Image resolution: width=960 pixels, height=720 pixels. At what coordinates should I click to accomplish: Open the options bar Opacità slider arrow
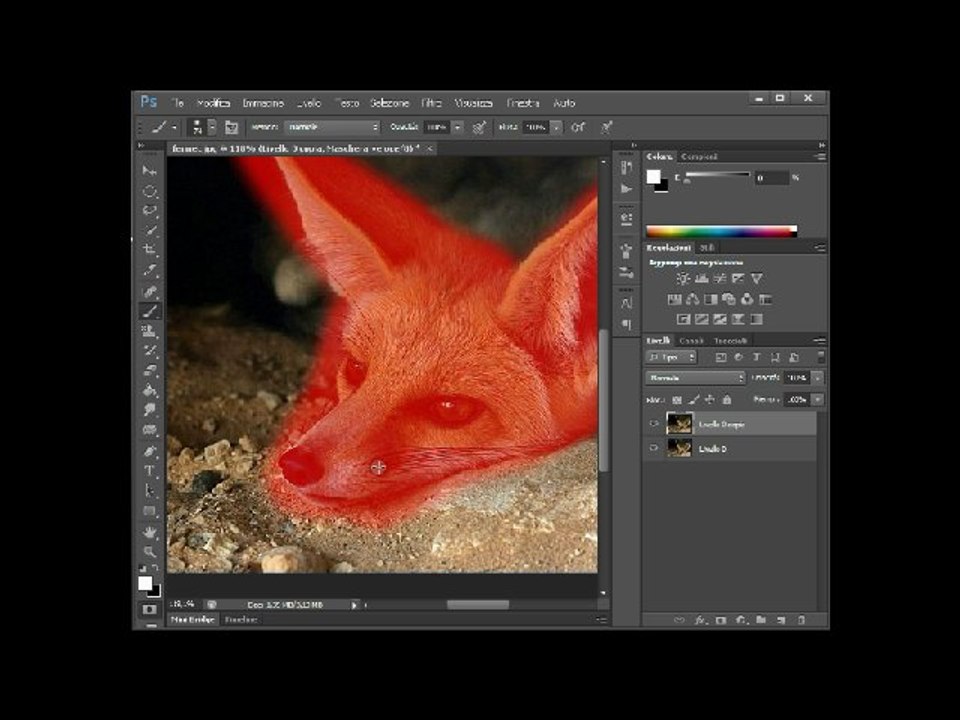click(457, 127)
